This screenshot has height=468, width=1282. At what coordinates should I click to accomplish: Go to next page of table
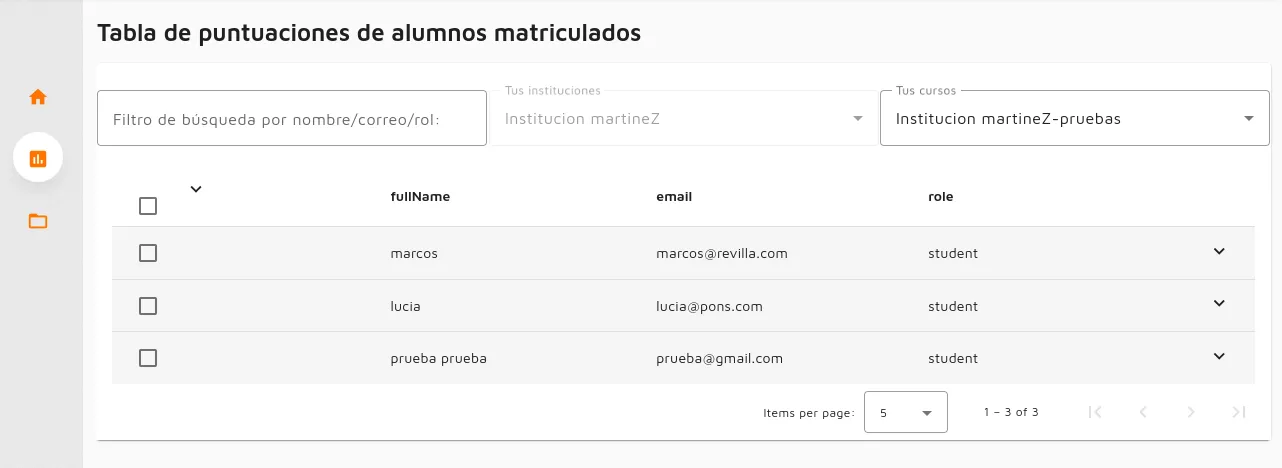pos(1191,412)
